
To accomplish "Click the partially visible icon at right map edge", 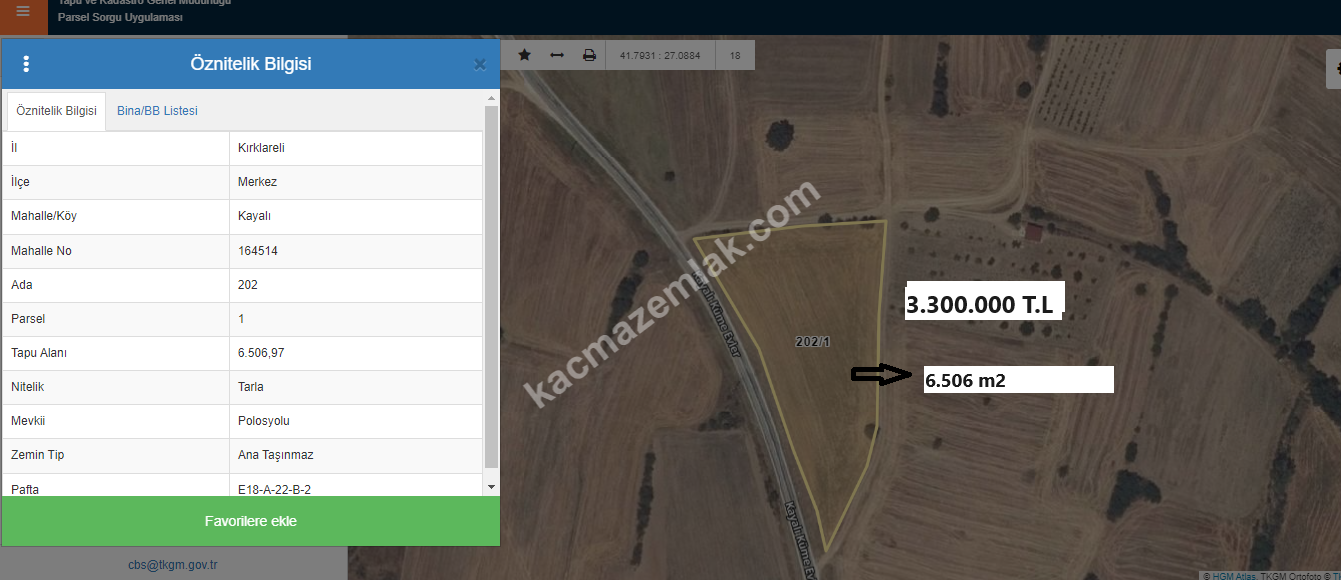I will tap(1334, 69).
